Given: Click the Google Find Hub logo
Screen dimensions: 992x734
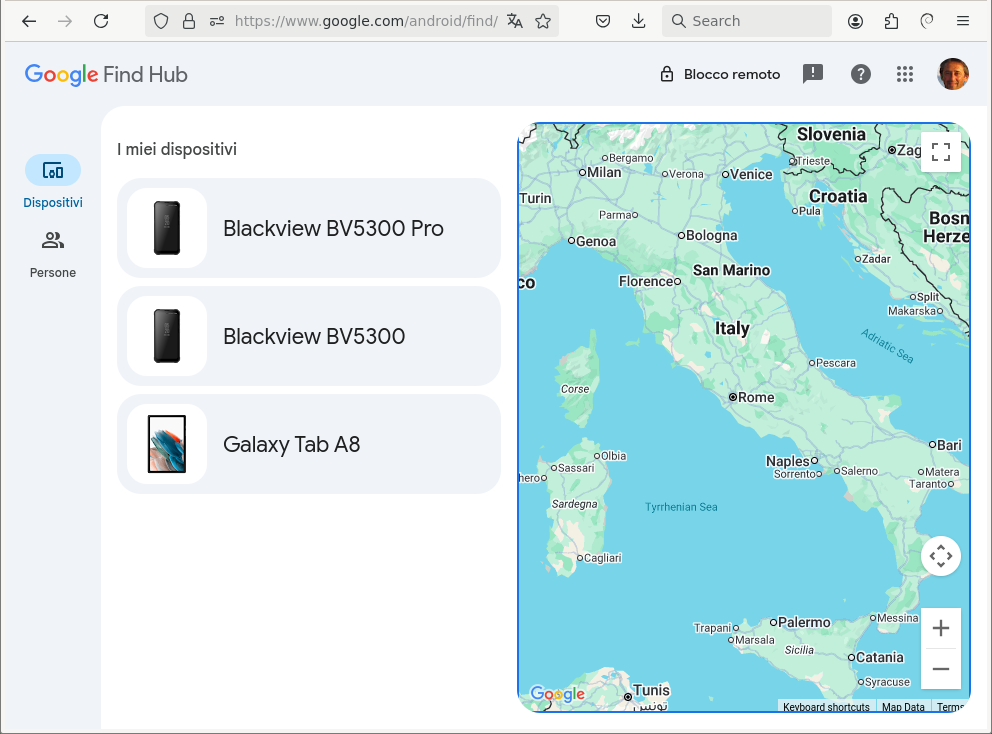Looking at the screenshot, I should coord(106,75).
